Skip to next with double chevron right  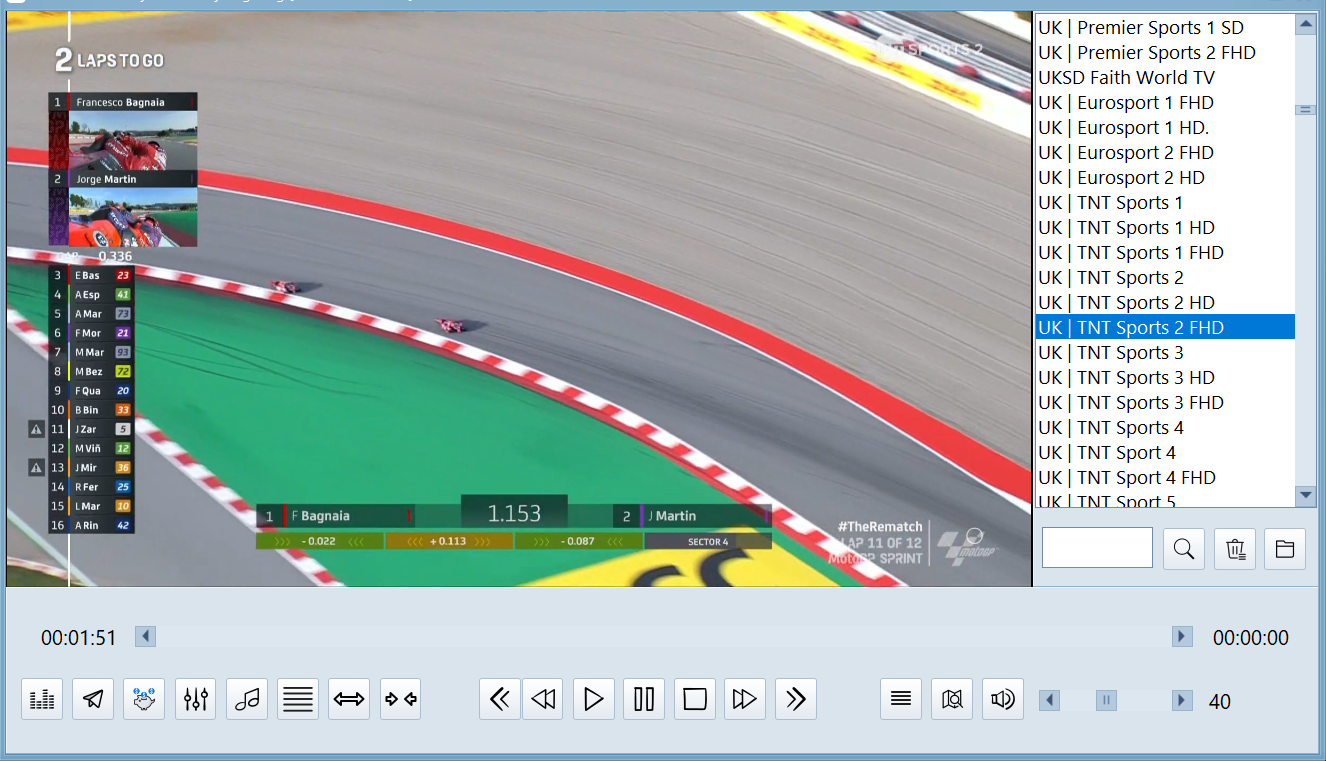[796, 699]
